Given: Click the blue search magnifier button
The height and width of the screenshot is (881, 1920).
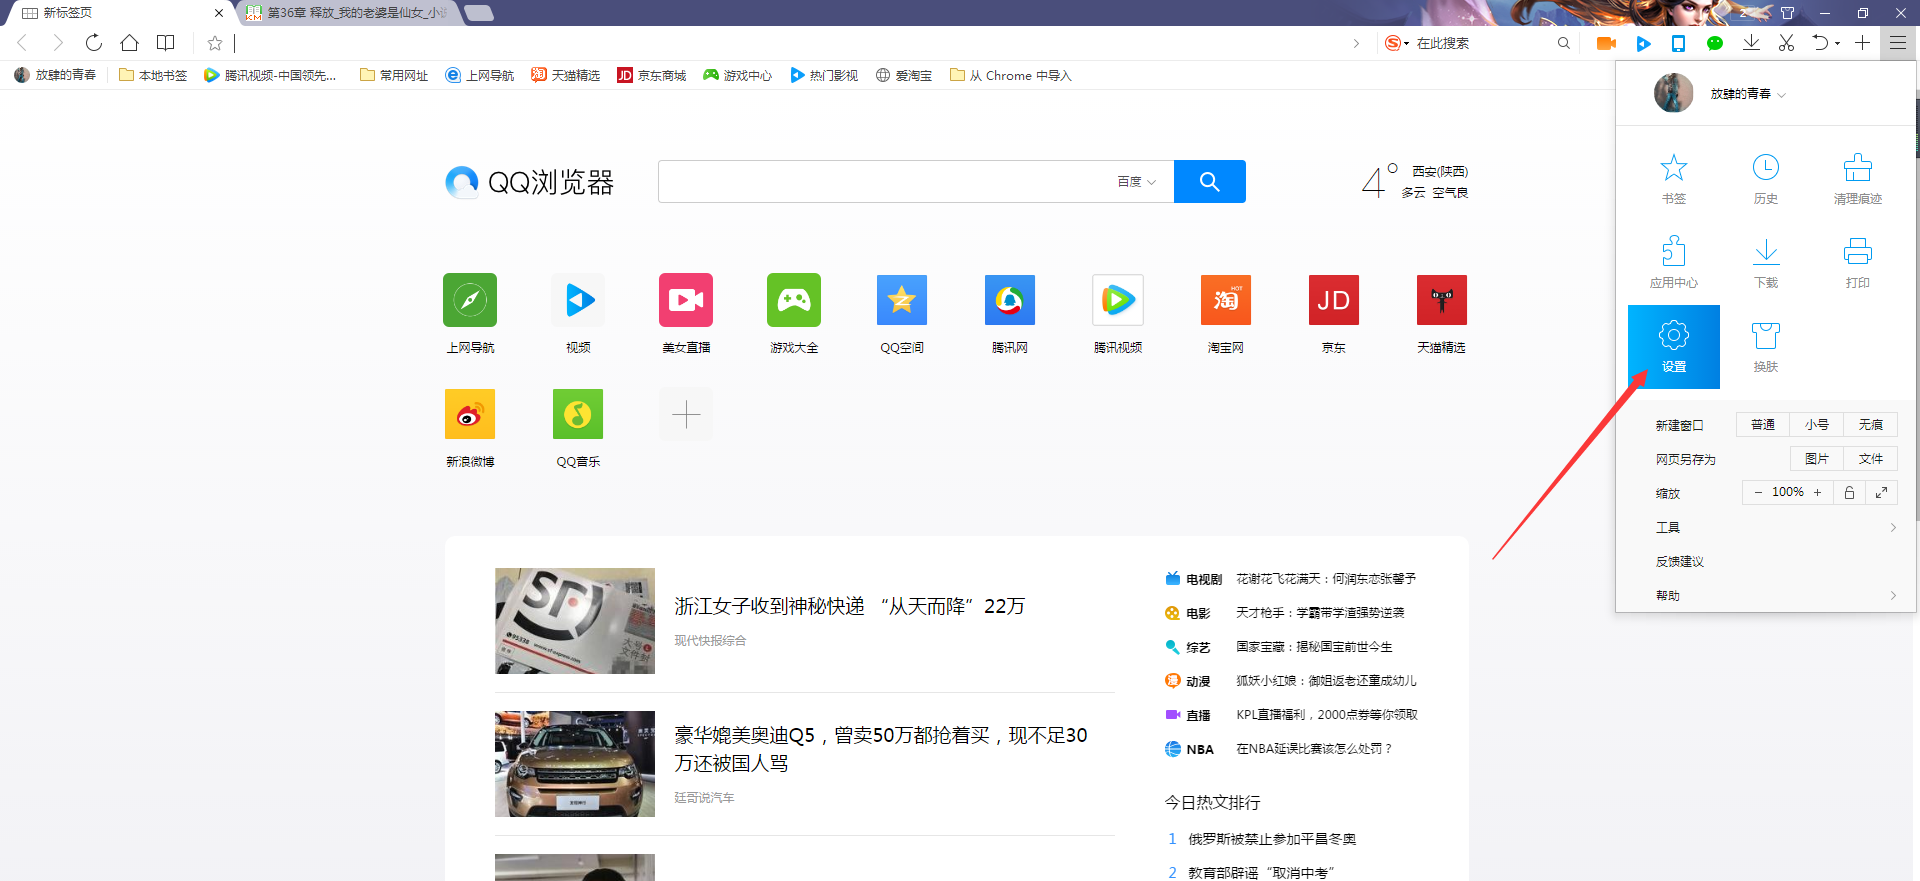Looking at the screenshot, I should coord(1210,181).
